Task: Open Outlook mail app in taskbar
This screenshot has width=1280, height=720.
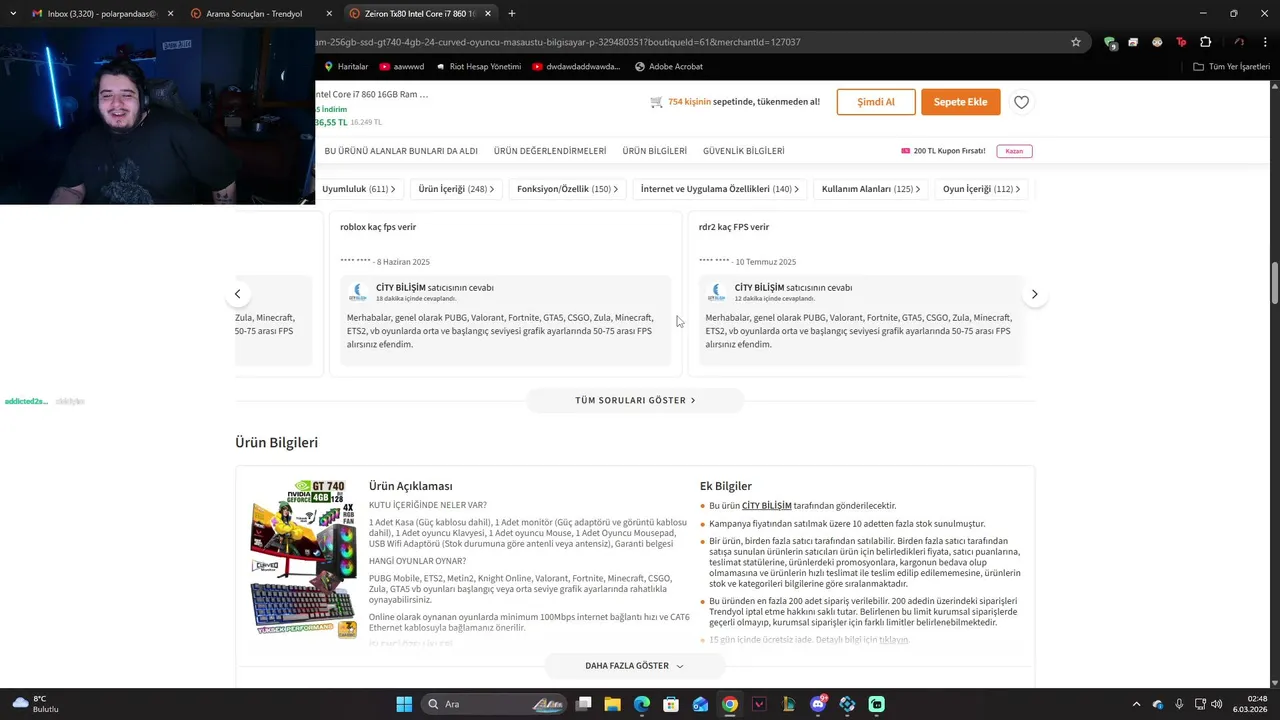Action: [x=700, y=704]
